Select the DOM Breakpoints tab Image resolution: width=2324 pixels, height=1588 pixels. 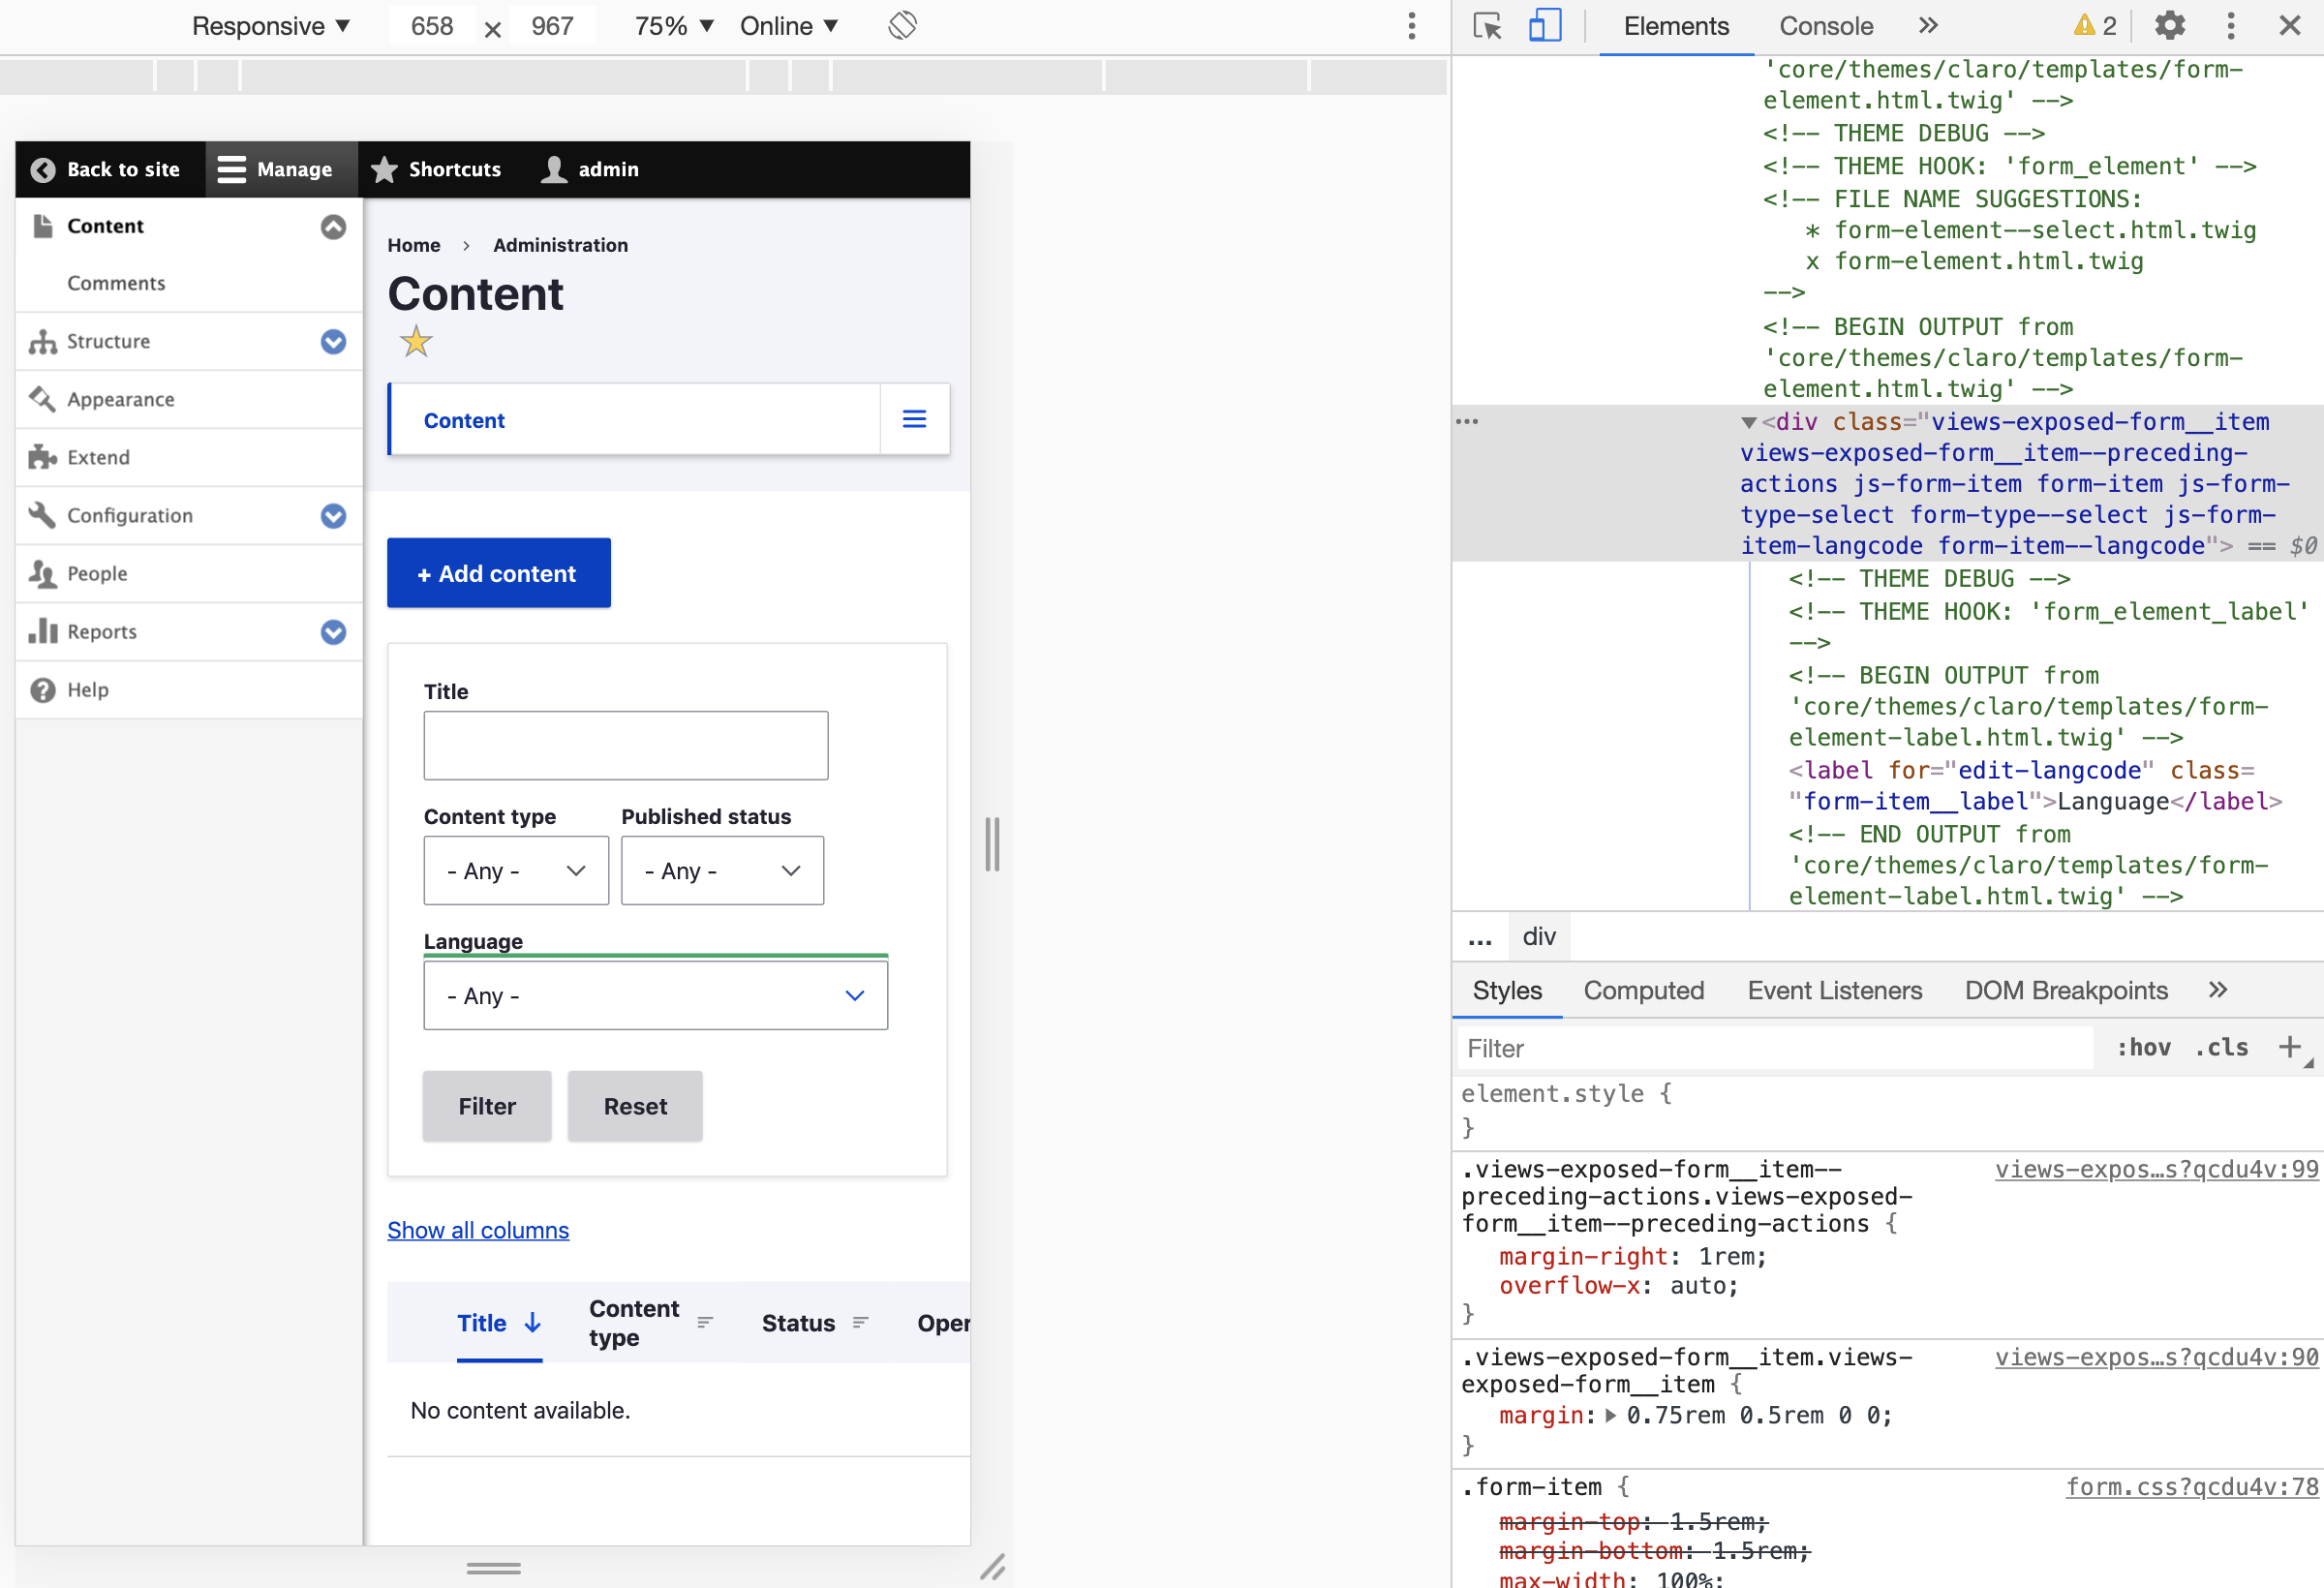[2065, 990]
